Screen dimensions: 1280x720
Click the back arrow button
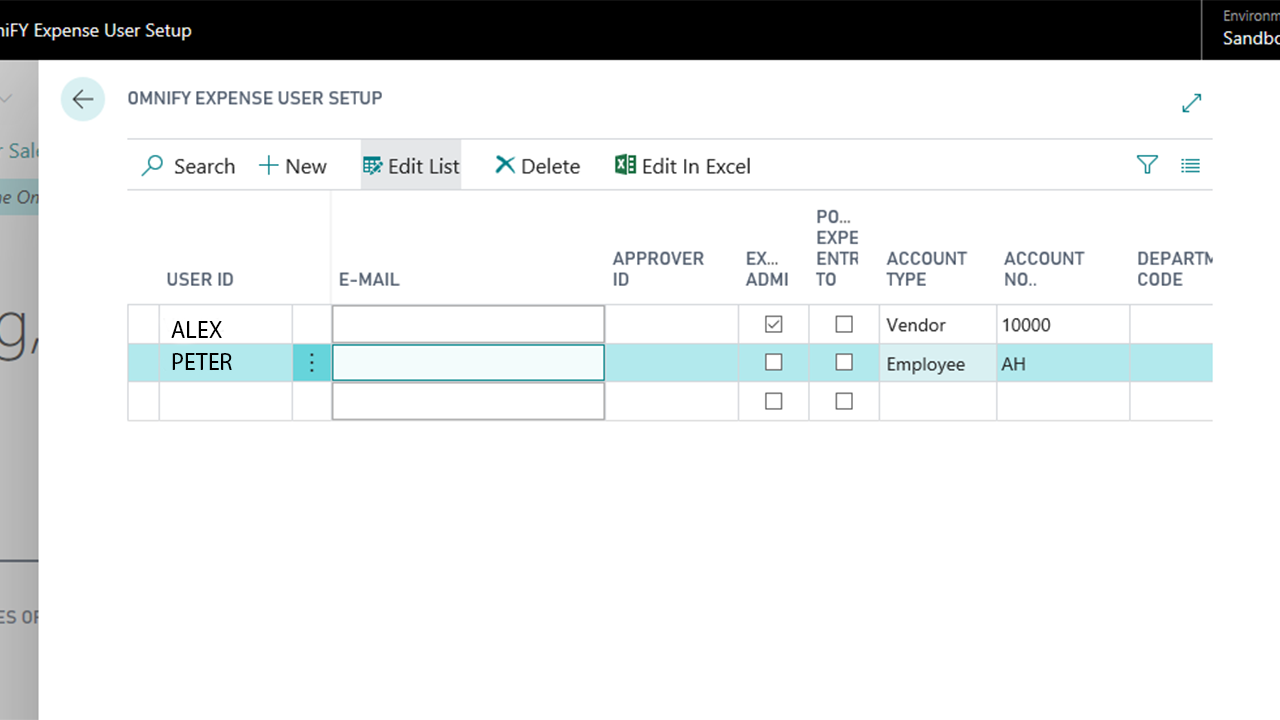tap(83, 99)
